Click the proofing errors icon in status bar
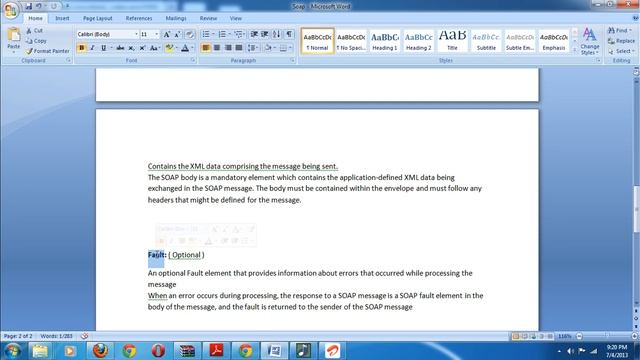 (x=84, y=336)
